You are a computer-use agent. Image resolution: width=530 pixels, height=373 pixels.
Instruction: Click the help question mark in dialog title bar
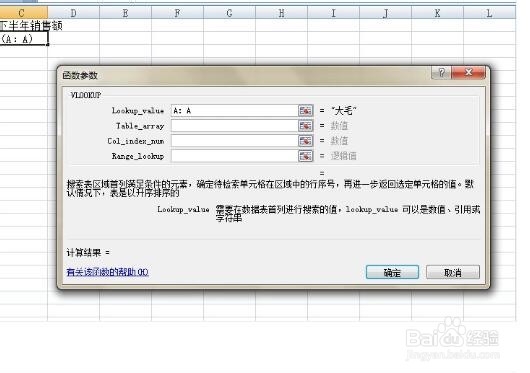coord(441,72)
